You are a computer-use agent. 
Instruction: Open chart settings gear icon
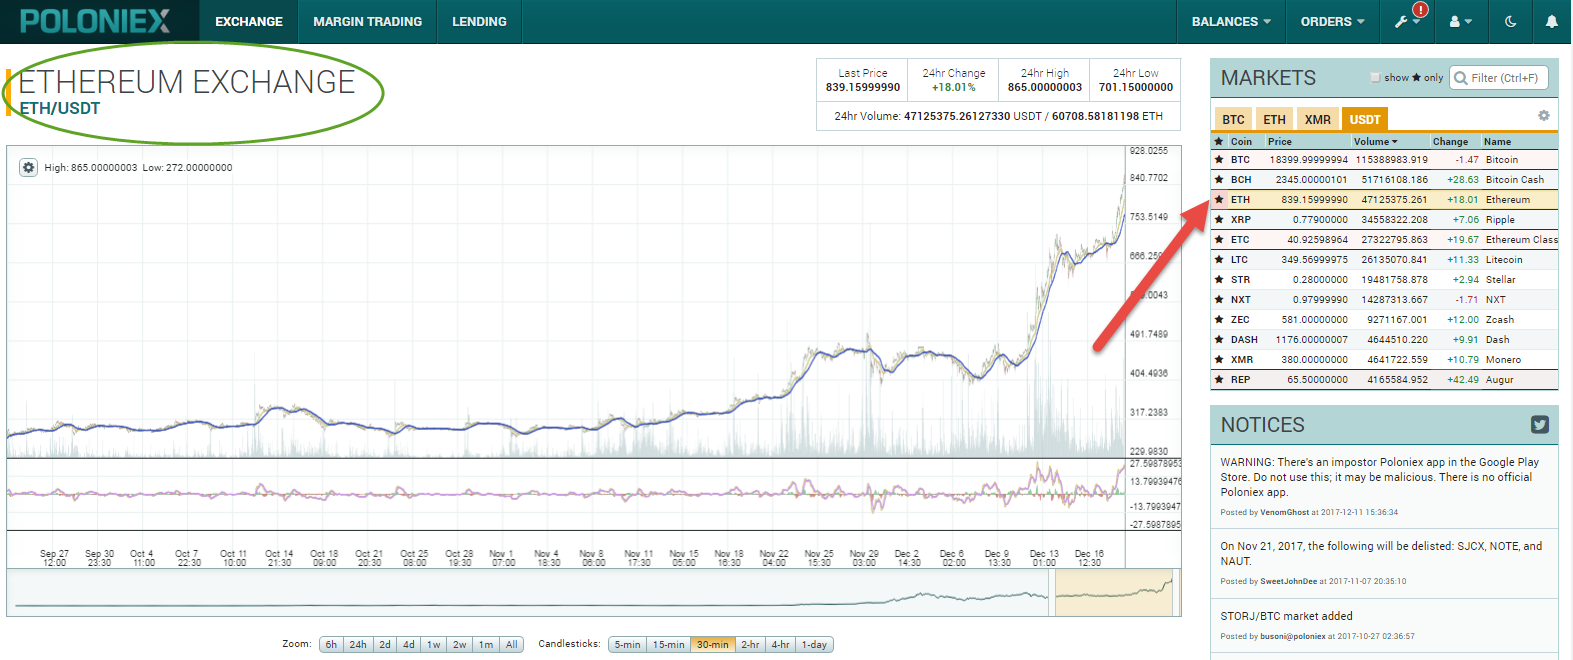(28, 167)
